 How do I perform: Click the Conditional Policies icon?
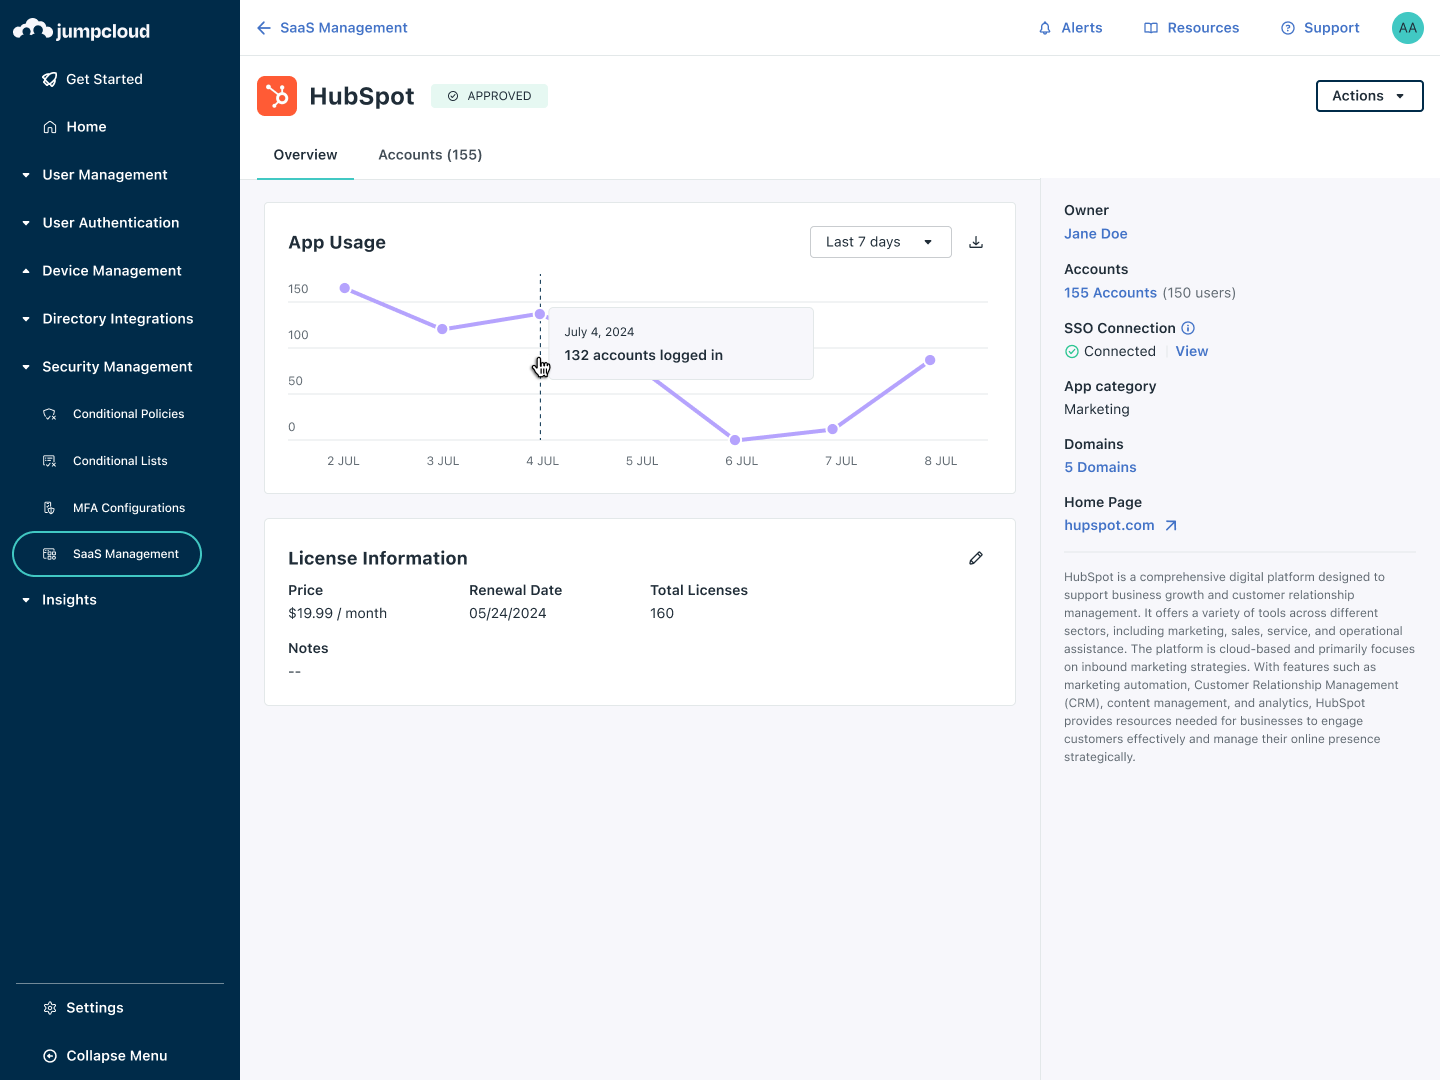pyautogui.click(x=49, y=414)
